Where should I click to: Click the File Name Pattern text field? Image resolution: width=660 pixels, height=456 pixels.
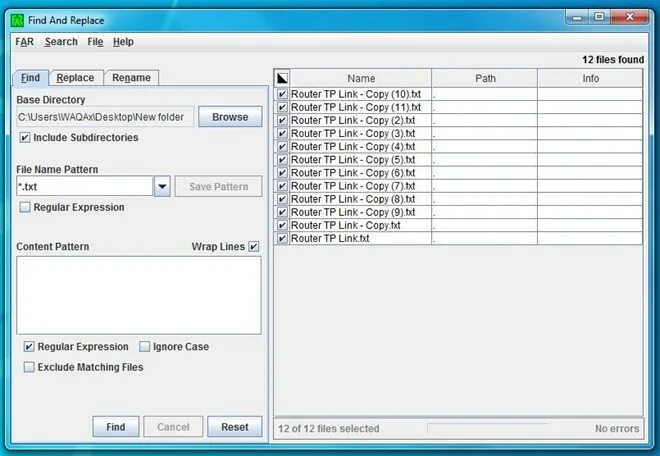[x=84, y=187]
